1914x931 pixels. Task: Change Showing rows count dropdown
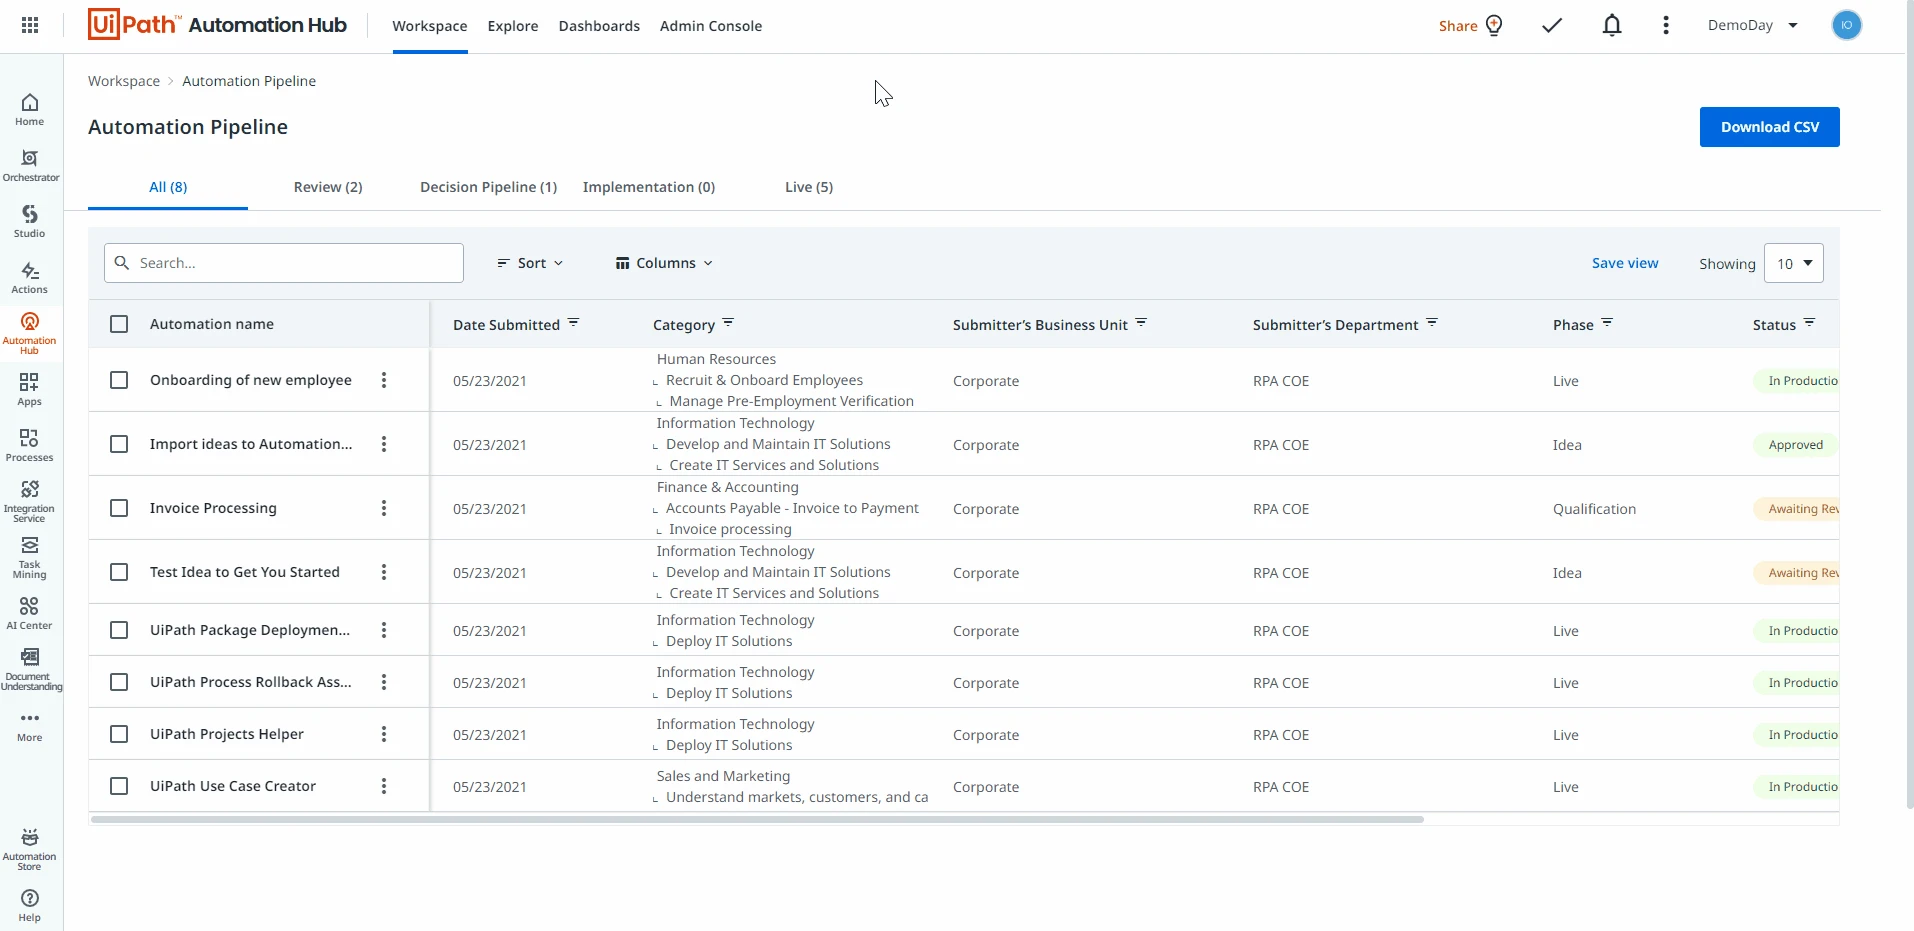tap(1794, 263)
